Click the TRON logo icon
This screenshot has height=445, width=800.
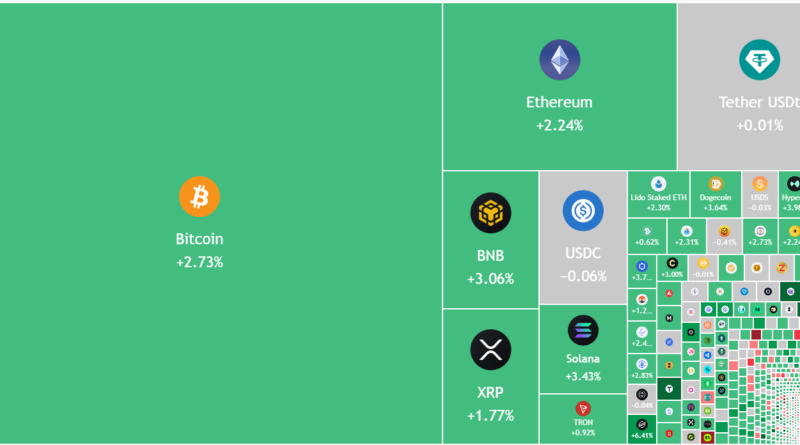pyautogui.click(x=583, y=408)
